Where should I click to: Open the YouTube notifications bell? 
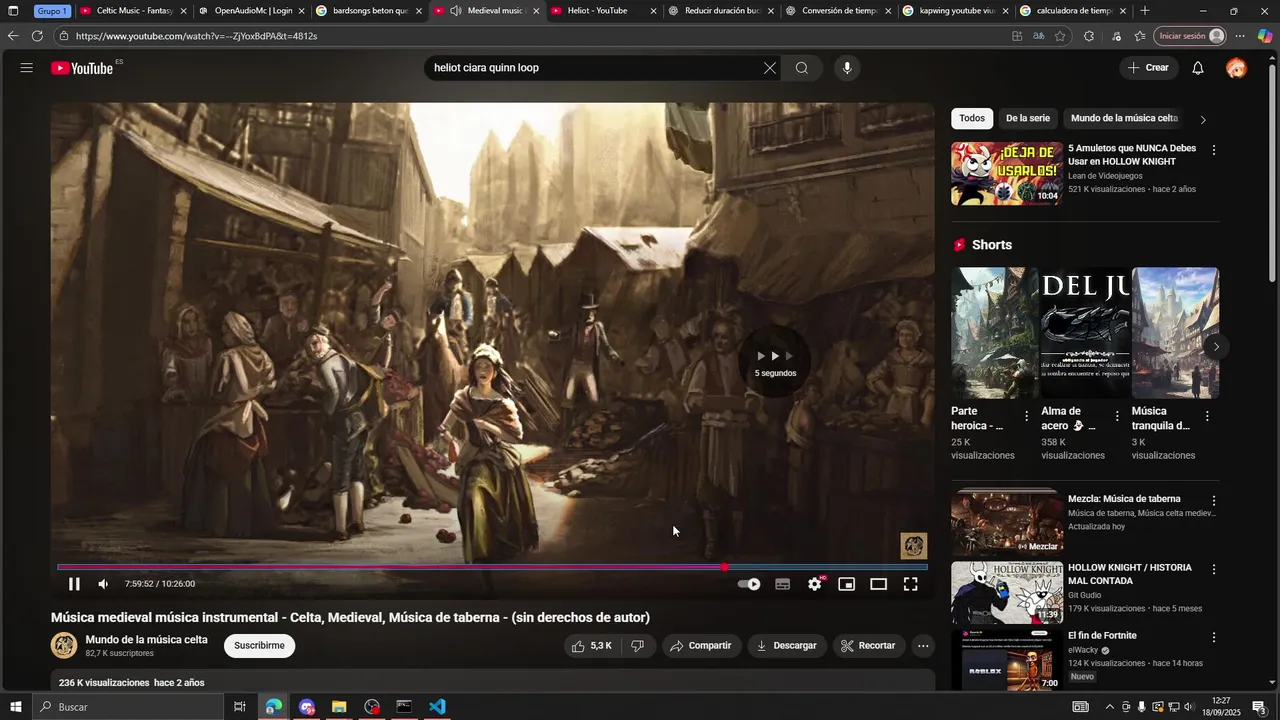[x=1198, y=68]
